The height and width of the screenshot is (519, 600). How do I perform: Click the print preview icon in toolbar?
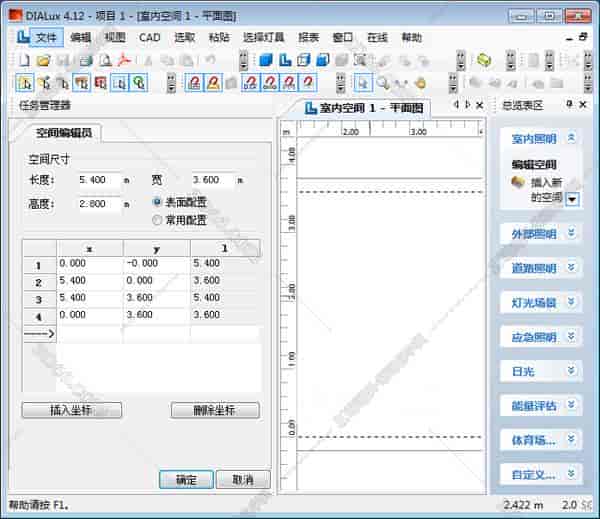click(x=105, y=61)
